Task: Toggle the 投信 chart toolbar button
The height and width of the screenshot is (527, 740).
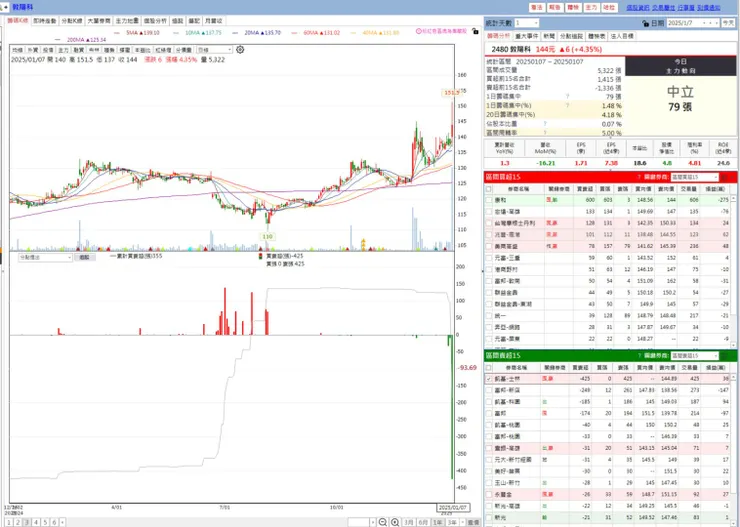Action: click(x=48, y=50)
